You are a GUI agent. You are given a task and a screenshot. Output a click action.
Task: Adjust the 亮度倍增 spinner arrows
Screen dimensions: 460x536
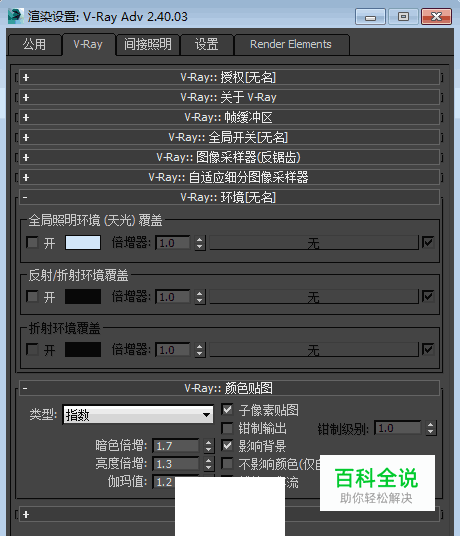[x=208, y=464]
